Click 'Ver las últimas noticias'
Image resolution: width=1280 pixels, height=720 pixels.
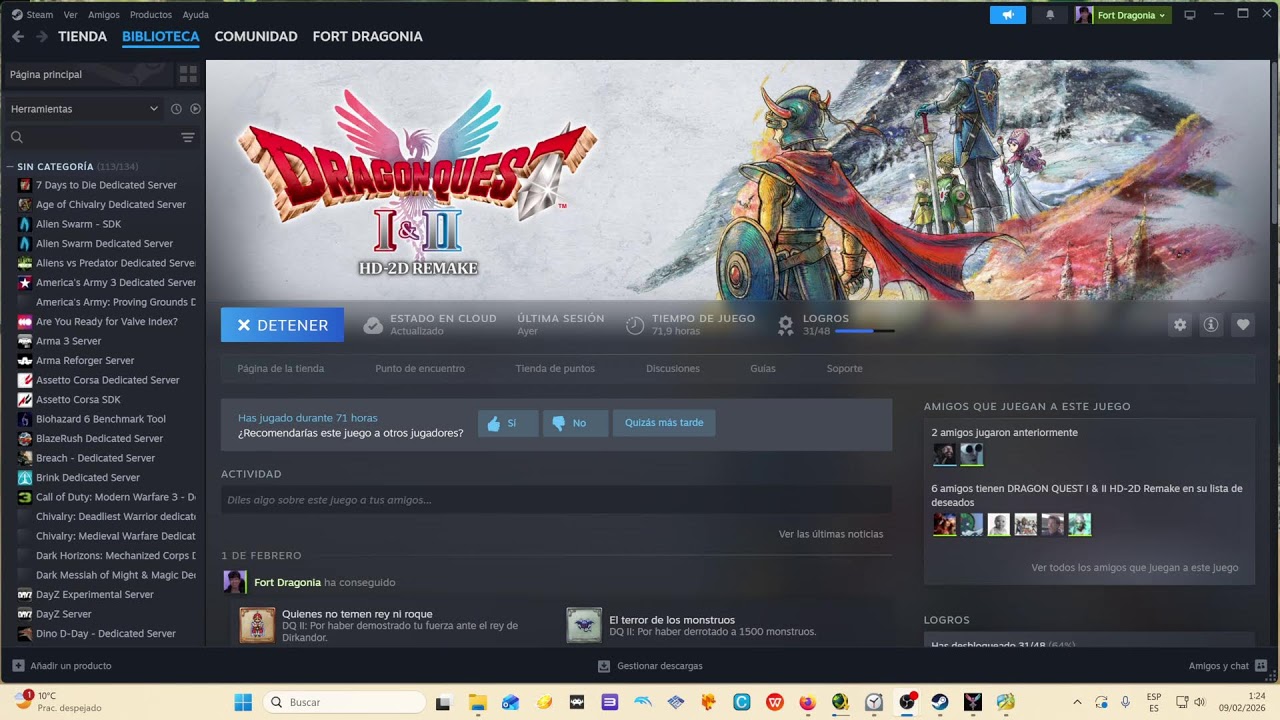pyautogui.click(x=831, y=534)
